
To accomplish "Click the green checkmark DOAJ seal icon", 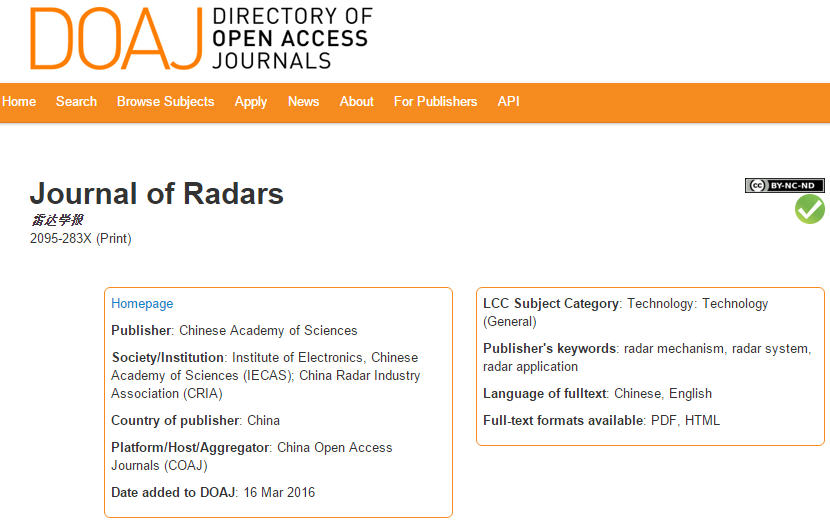I will coord(809,209).
